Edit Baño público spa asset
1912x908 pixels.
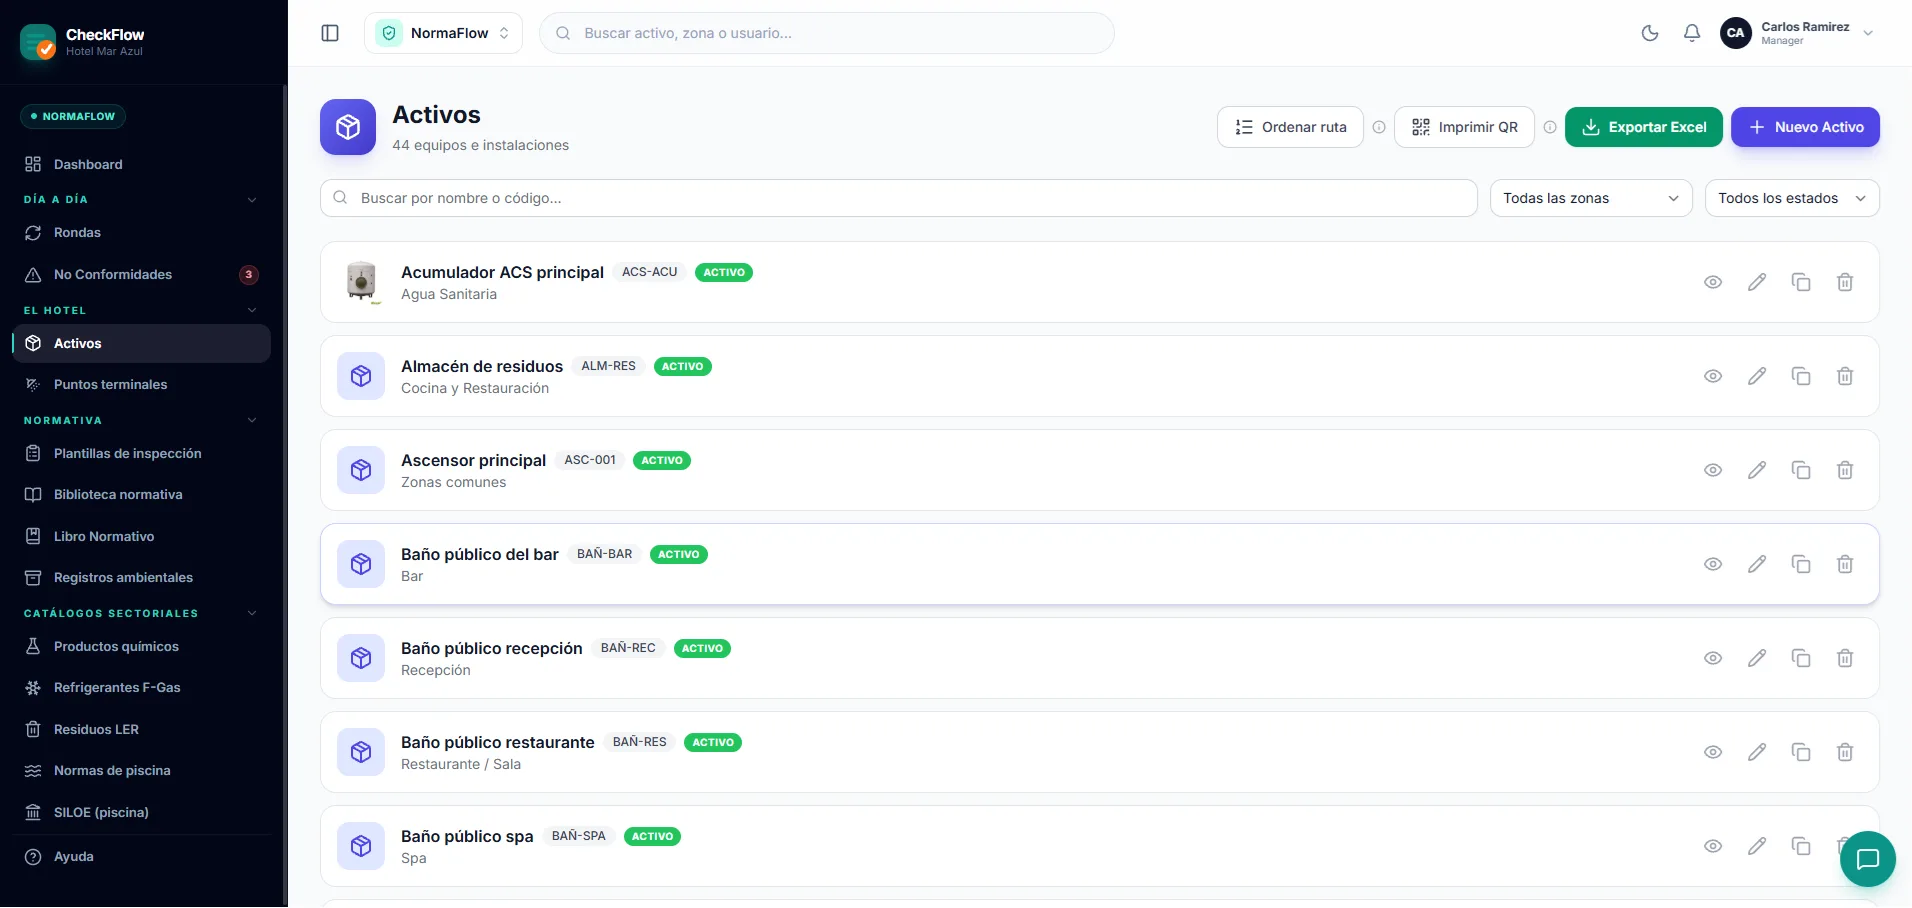click(x=1757, y=846)
